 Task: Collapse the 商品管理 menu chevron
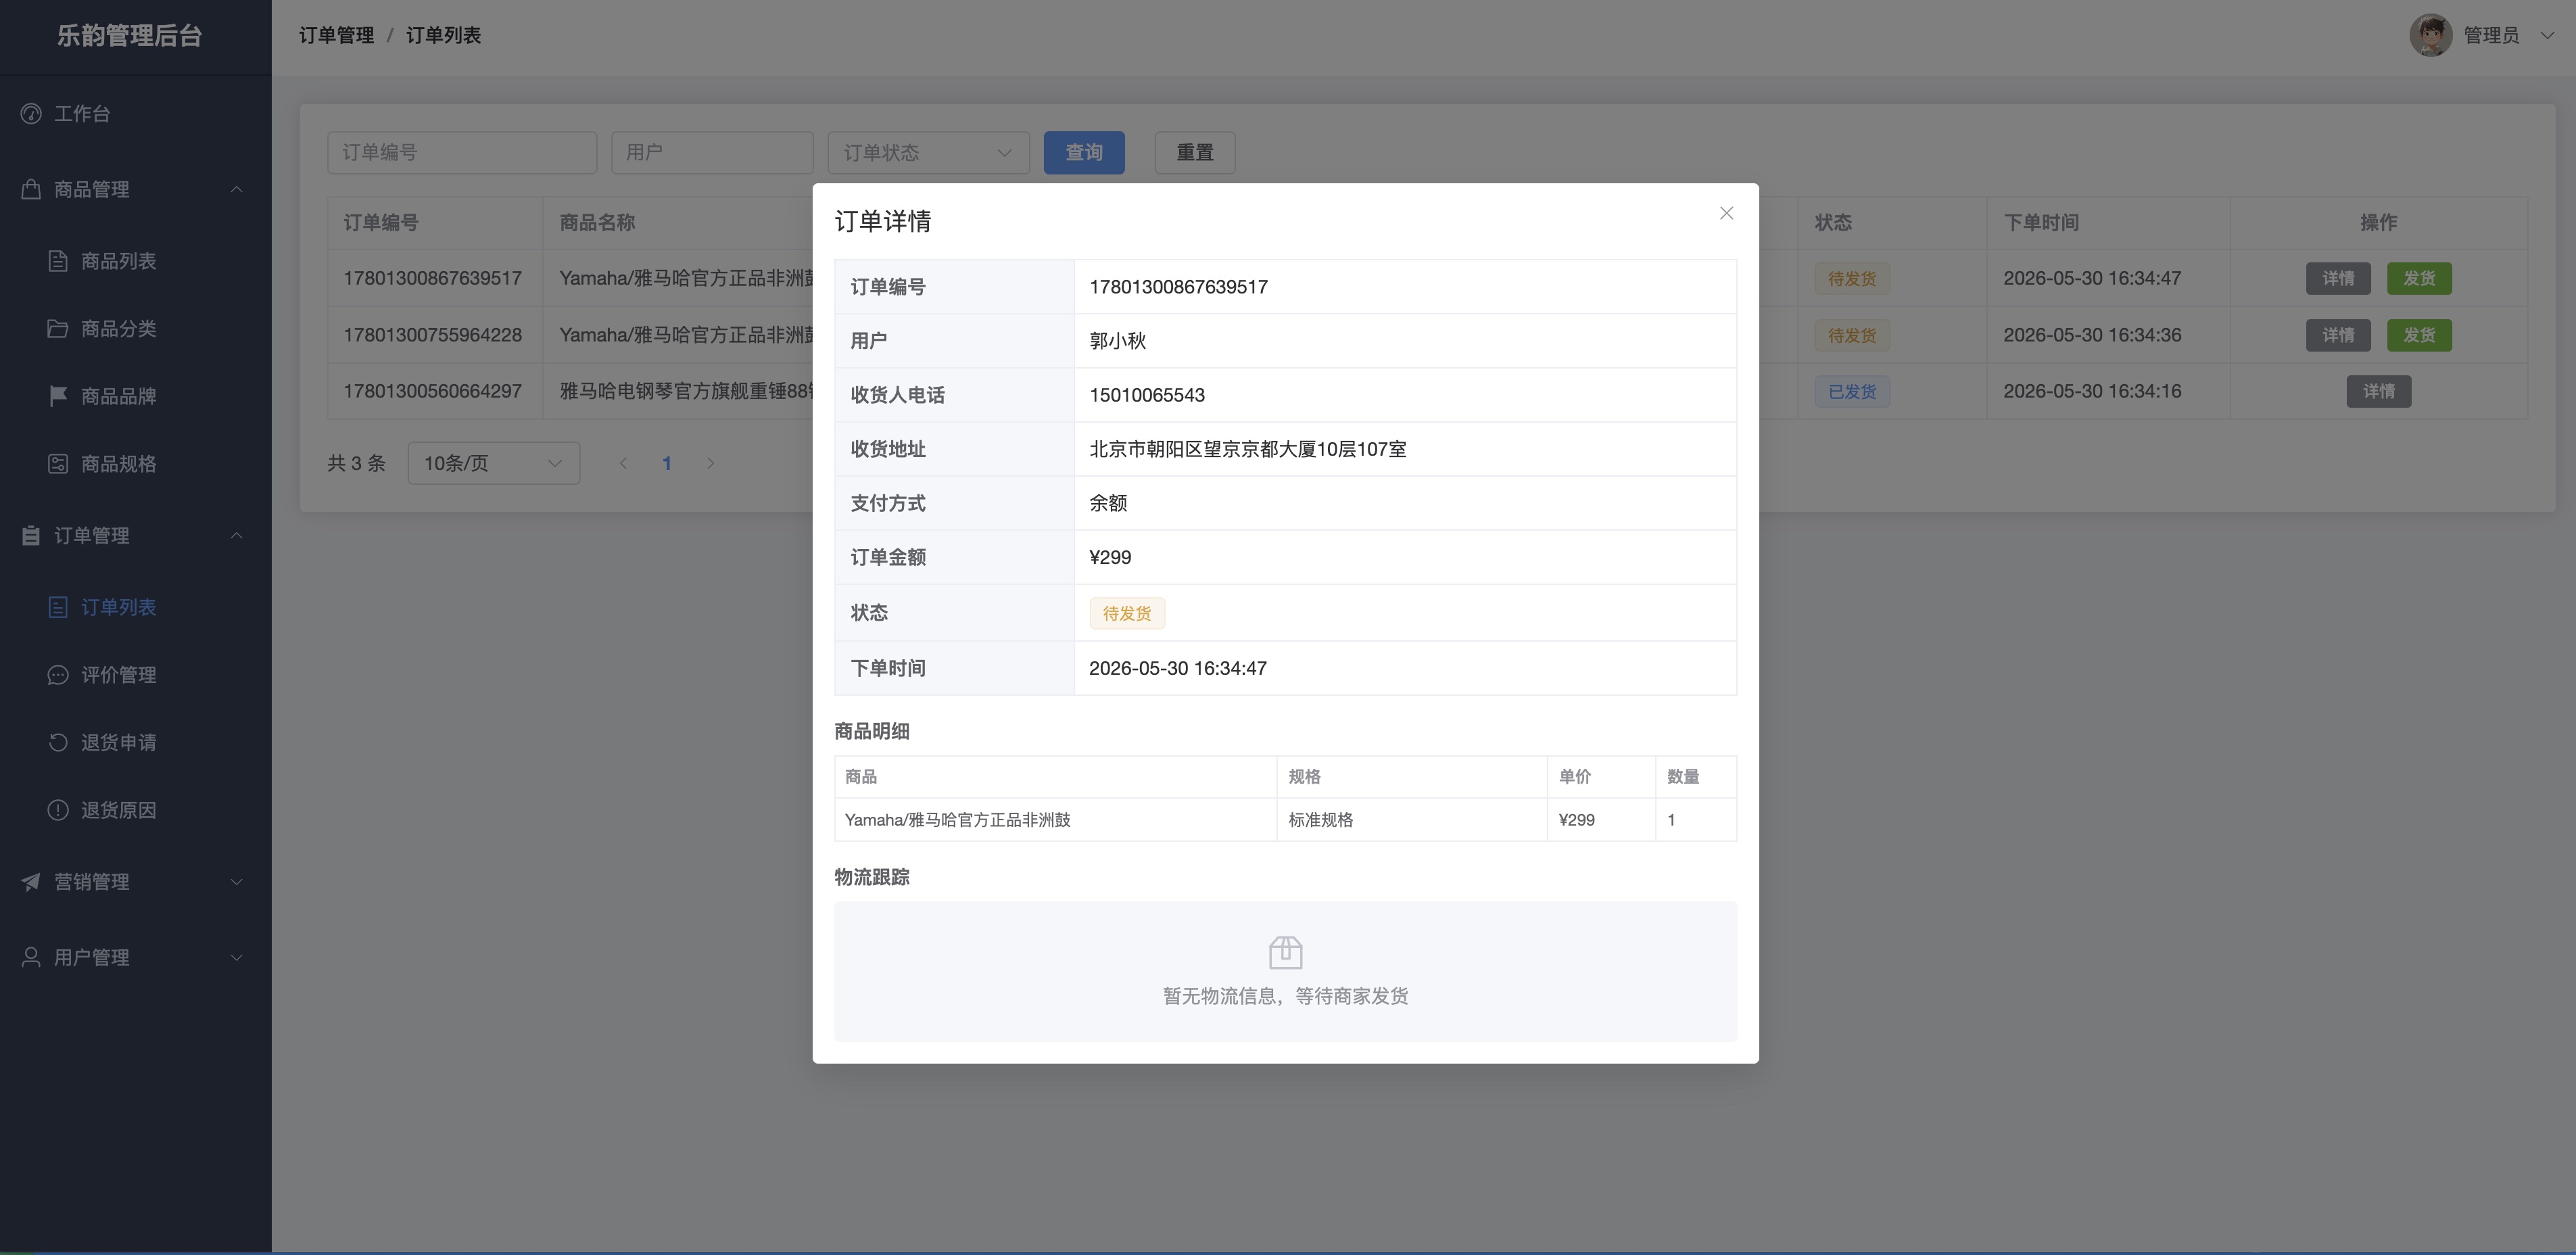[x=237, y=189]
